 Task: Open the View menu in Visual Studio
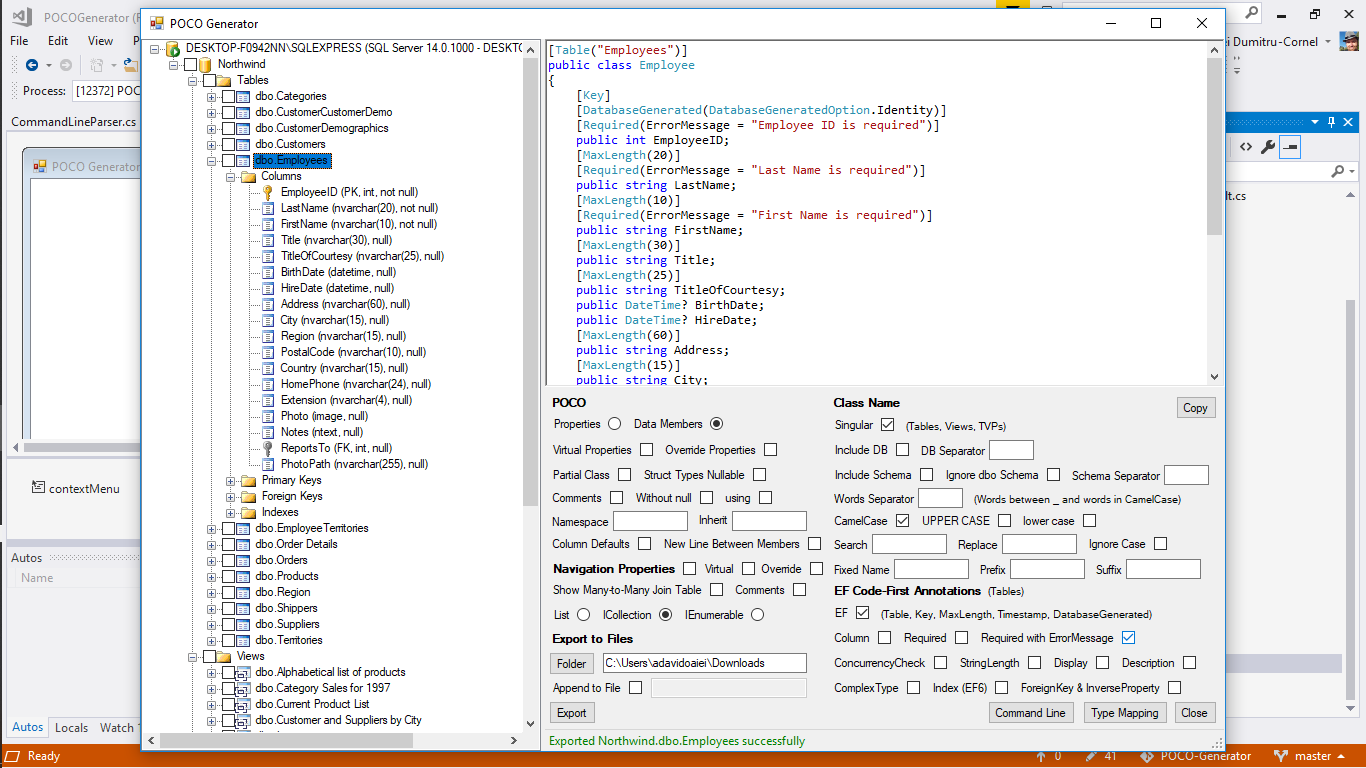click(x=101, y=41)
